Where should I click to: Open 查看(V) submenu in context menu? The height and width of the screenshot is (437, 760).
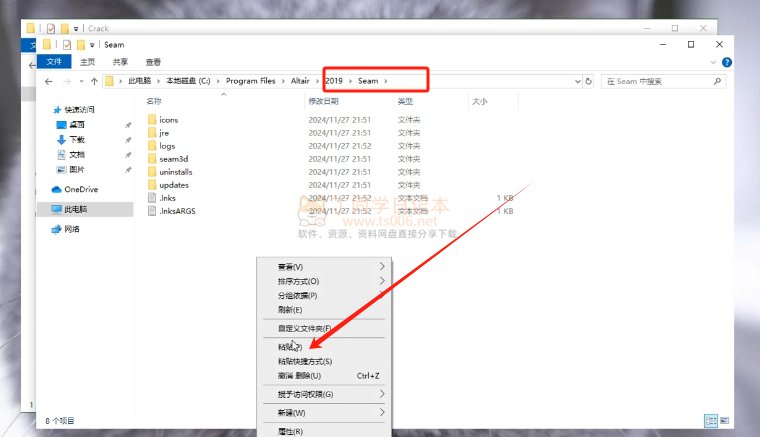[x=324, y=267]
